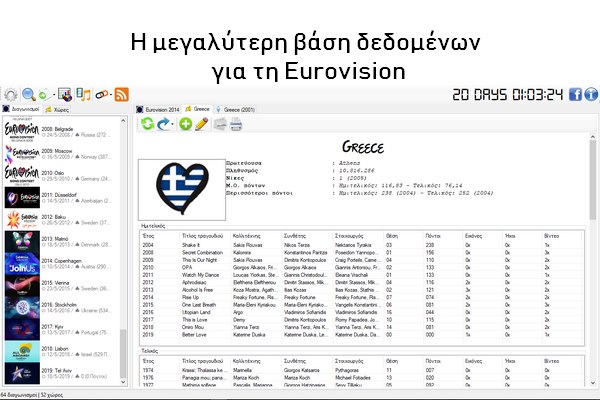Screen dimensions: 600x400
Task: Click the Greek flag heart image
Action: [182, 189]
